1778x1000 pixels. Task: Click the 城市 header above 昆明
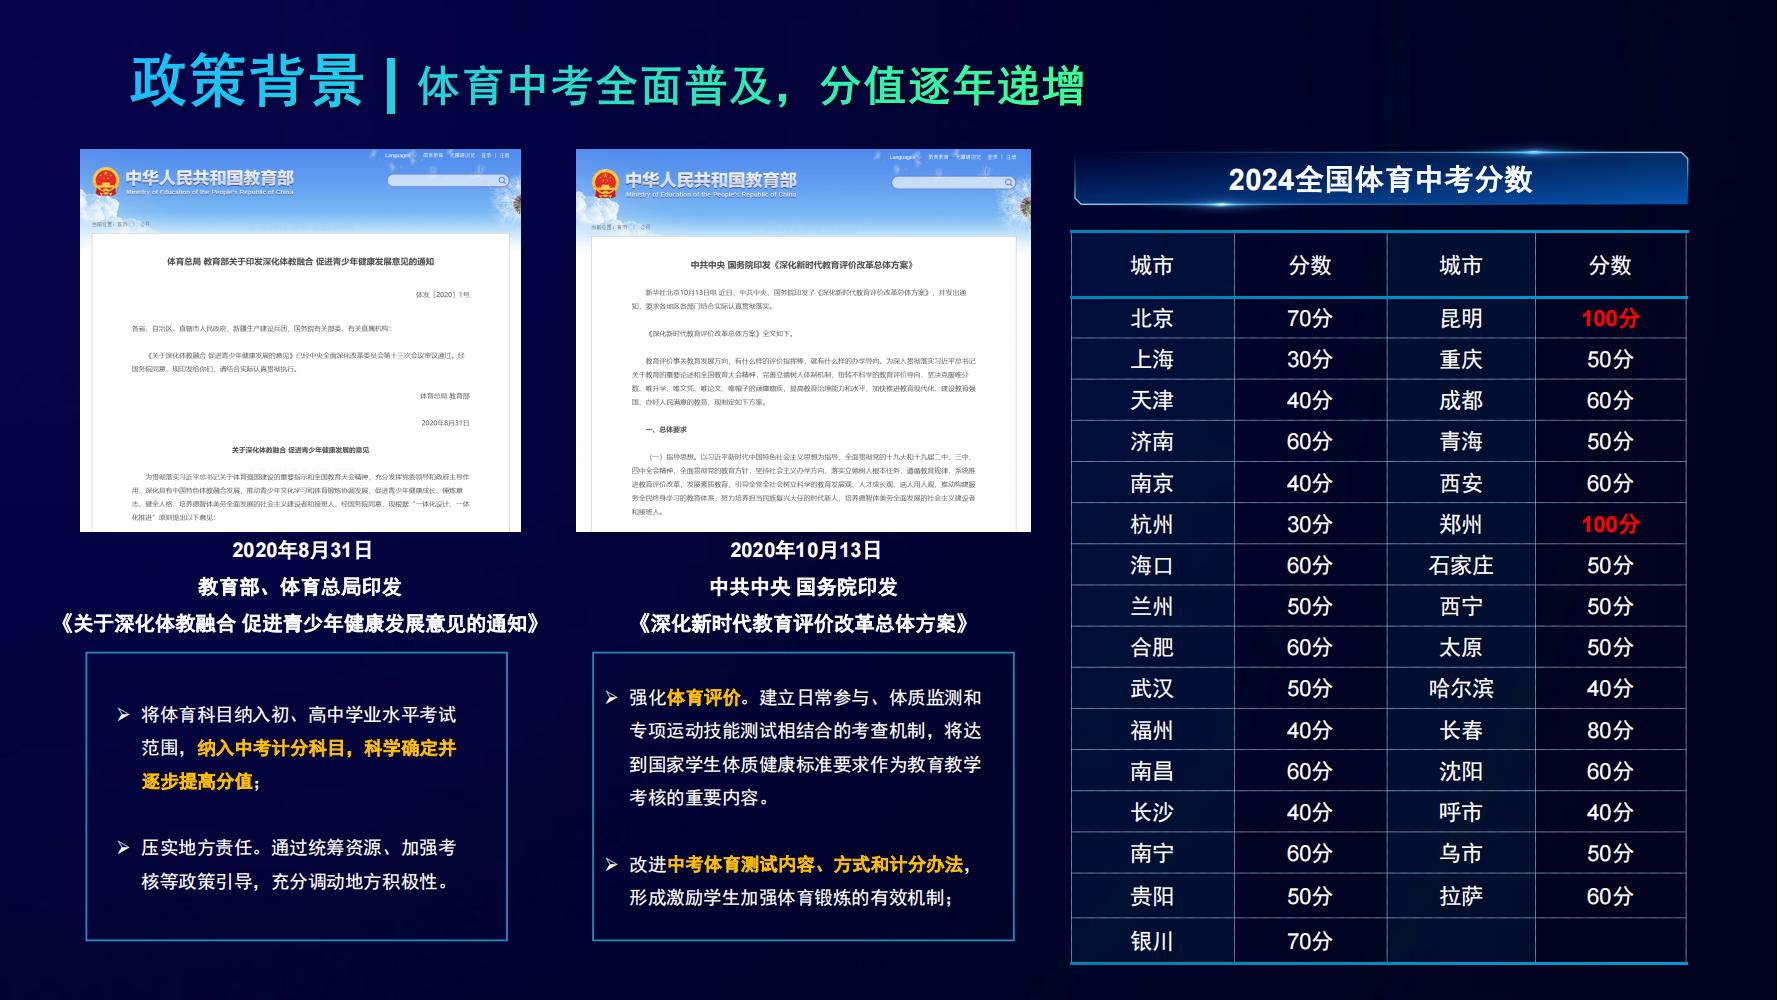[1461, 265]
